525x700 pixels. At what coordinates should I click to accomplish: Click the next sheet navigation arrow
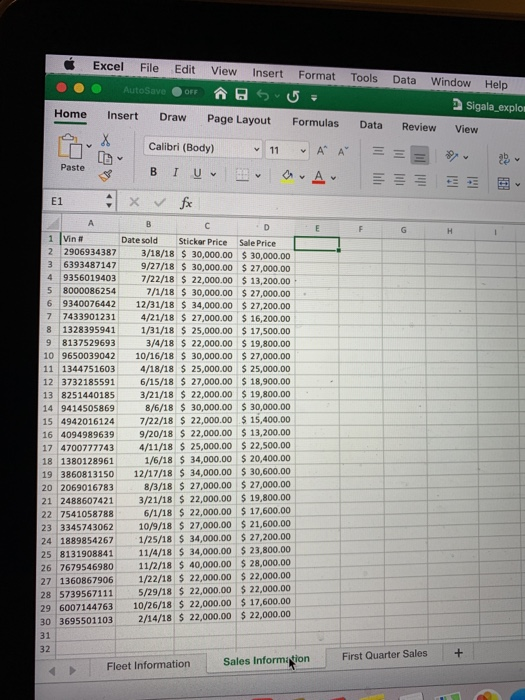[72, 671]
